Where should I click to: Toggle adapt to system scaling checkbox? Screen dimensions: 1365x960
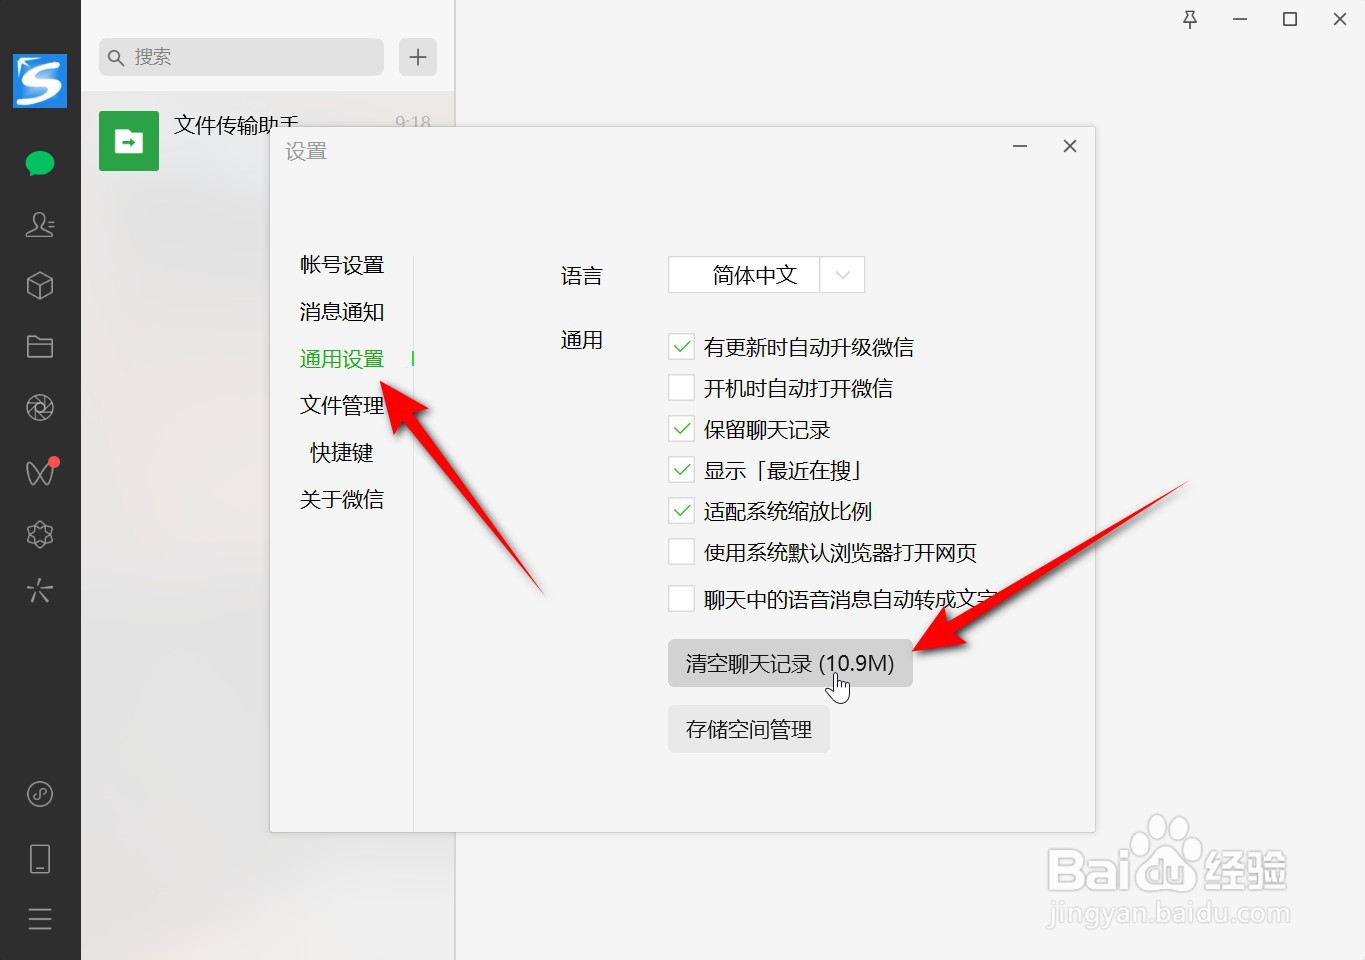681,511
